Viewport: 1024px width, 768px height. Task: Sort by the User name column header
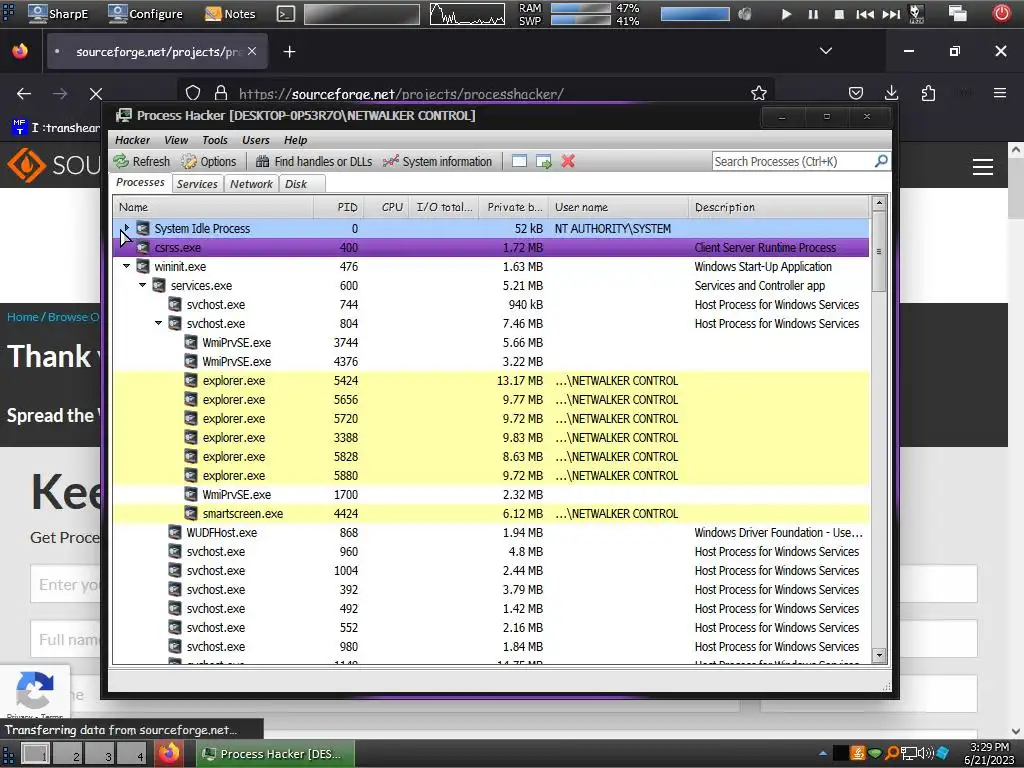click(x=618, y=207)
